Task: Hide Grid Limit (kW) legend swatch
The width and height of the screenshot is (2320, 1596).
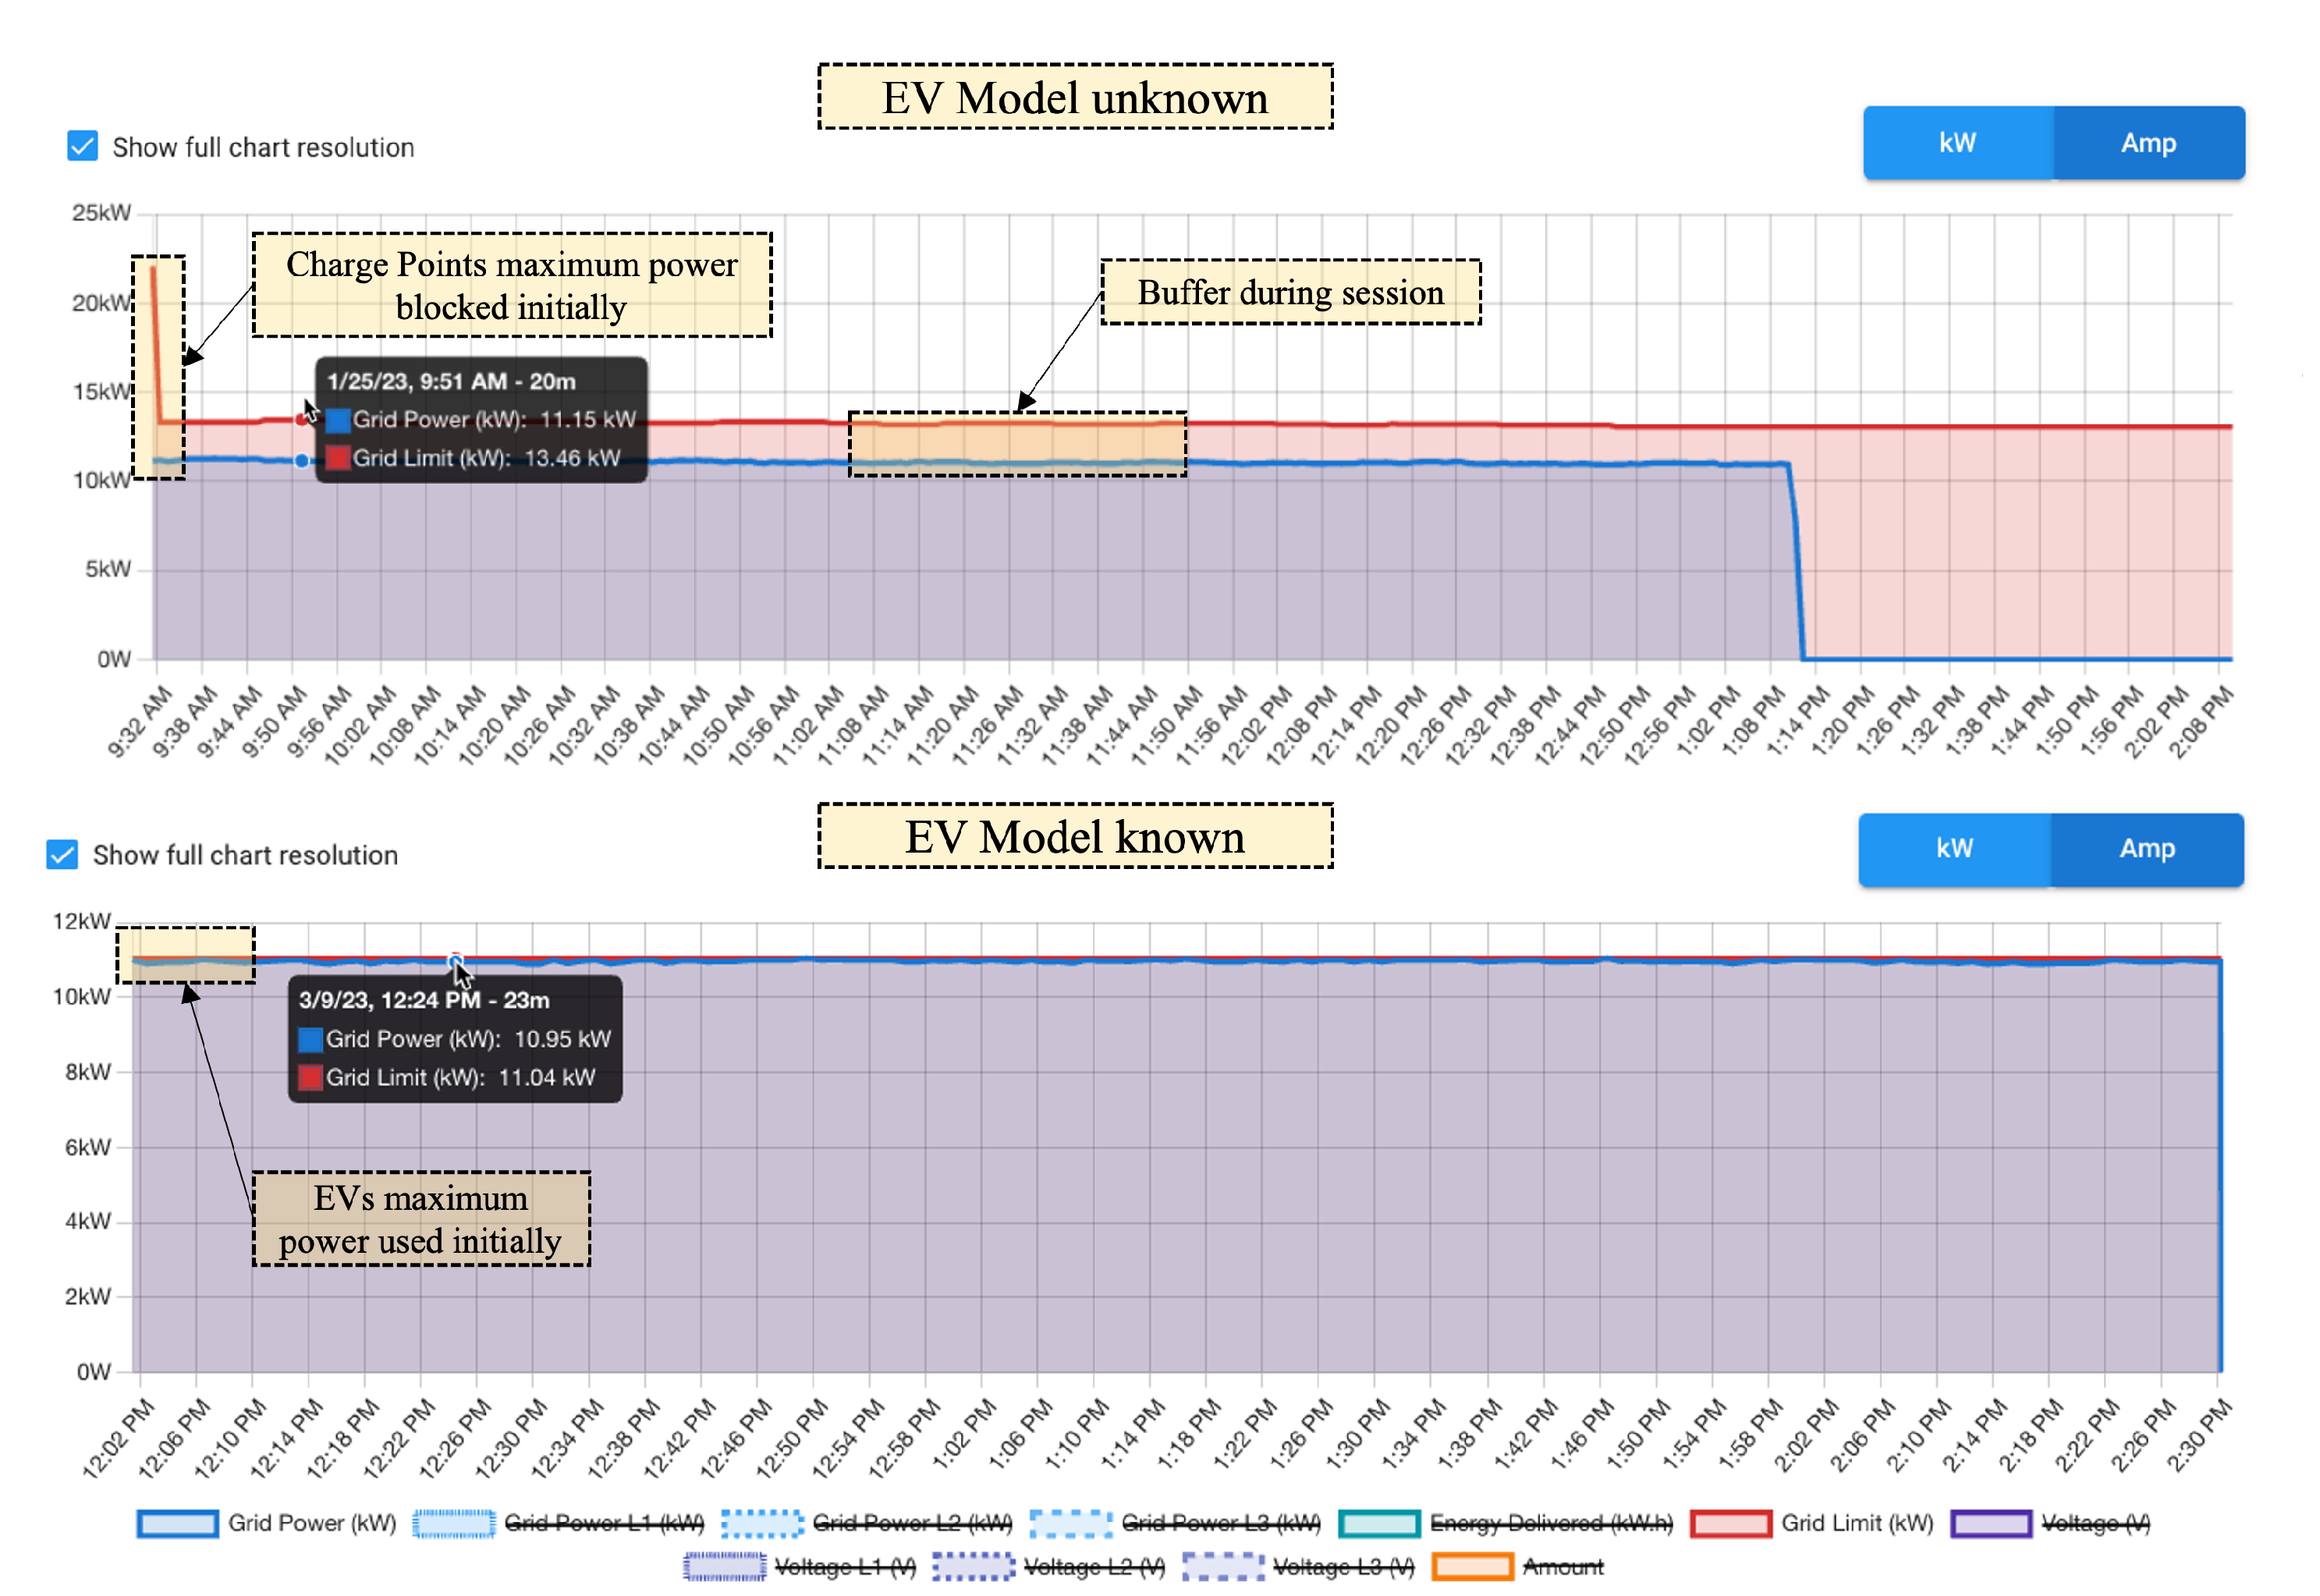Action: pos(1733,1525)
